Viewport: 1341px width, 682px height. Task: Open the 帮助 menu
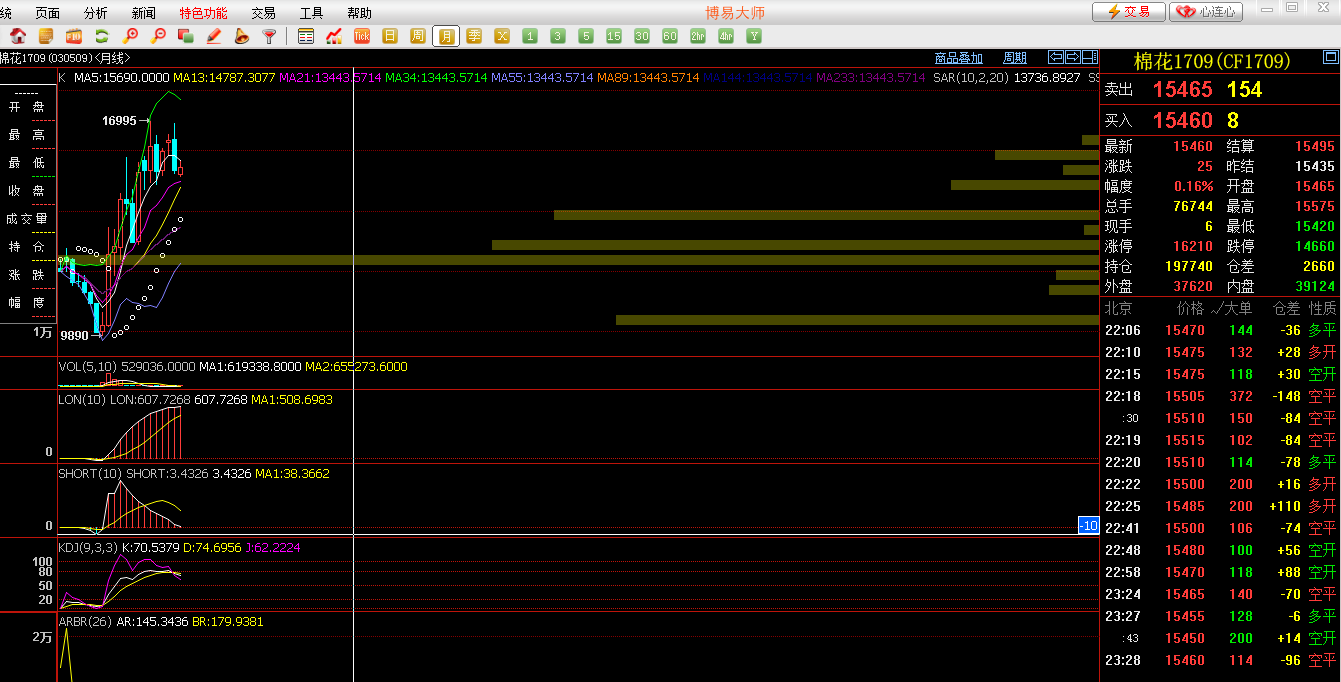360,13
